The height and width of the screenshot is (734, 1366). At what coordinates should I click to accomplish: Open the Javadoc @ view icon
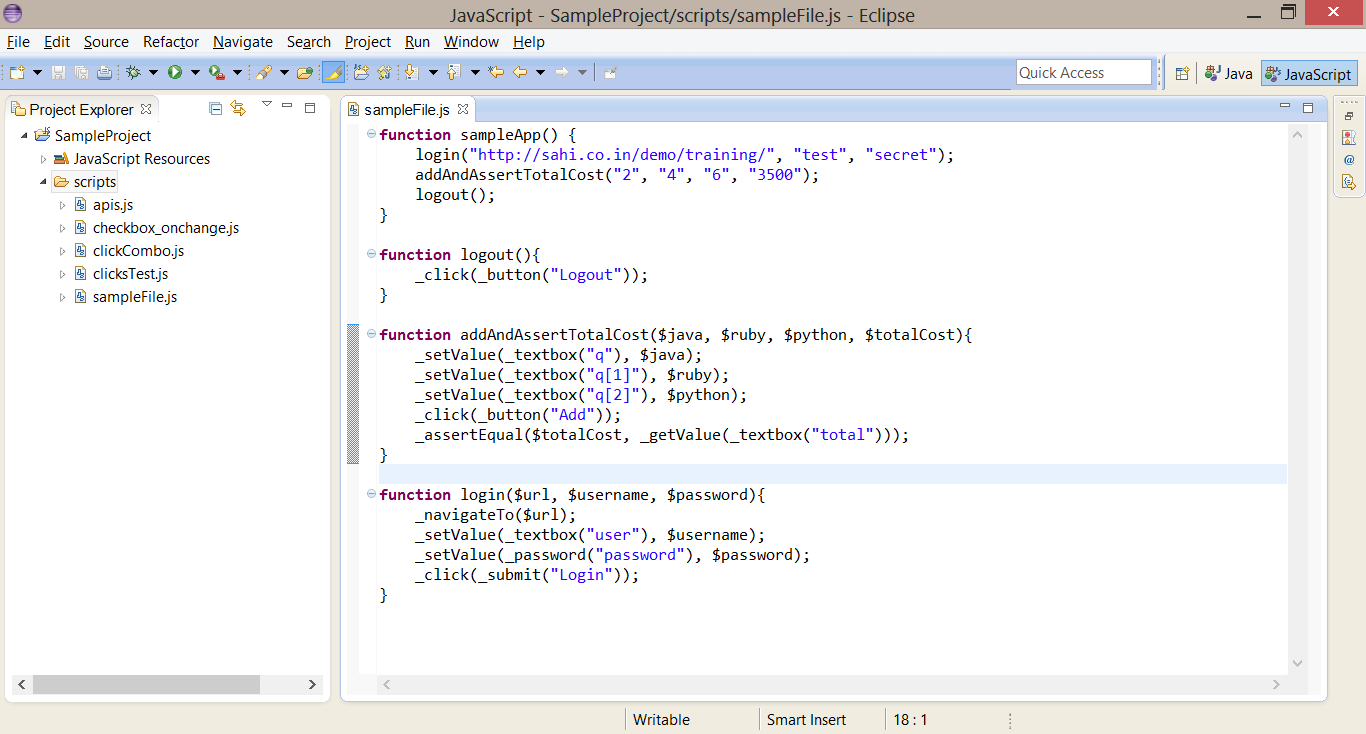(1349, 159)
